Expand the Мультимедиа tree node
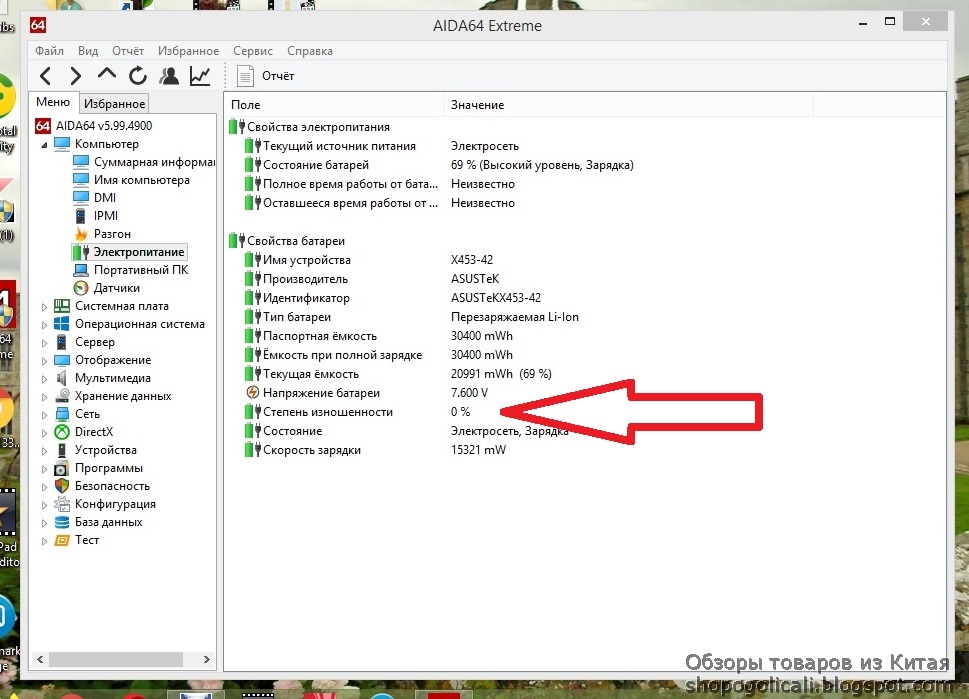This screenshot has width=969, height=699. [x=44, y=378]
